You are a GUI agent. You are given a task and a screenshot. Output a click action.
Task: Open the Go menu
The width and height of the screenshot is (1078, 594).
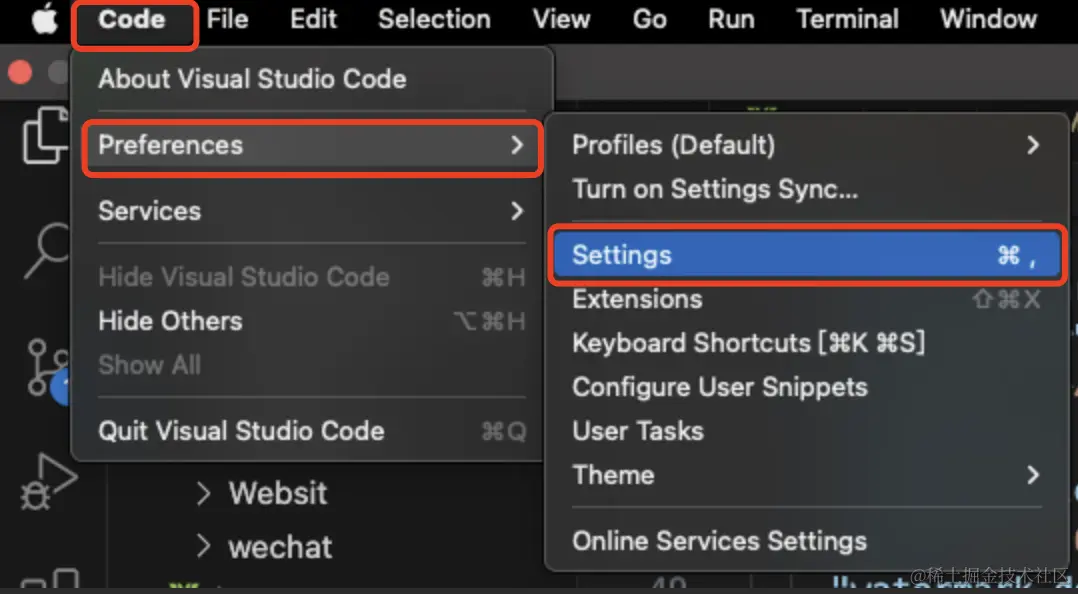pos(650,19)
